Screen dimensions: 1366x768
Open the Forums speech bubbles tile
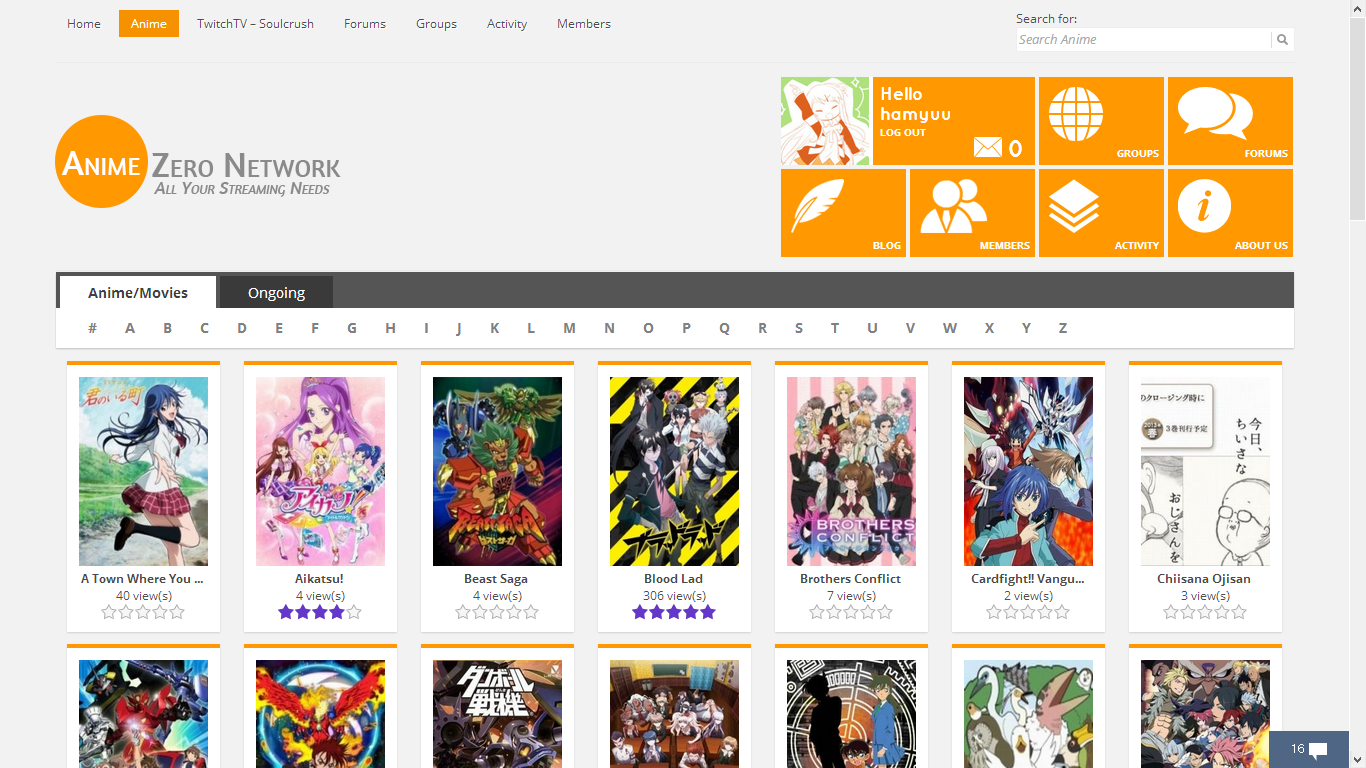pyautogui.click(x=1230, y=121)
